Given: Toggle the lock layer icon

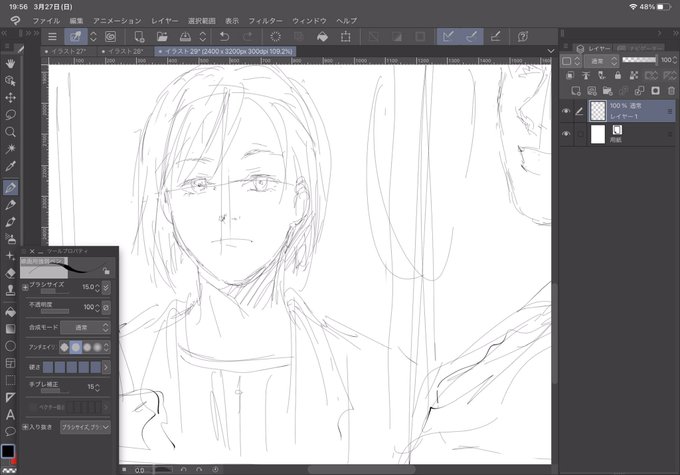Looking at the screenshot, I should click(x=618, y=75).
